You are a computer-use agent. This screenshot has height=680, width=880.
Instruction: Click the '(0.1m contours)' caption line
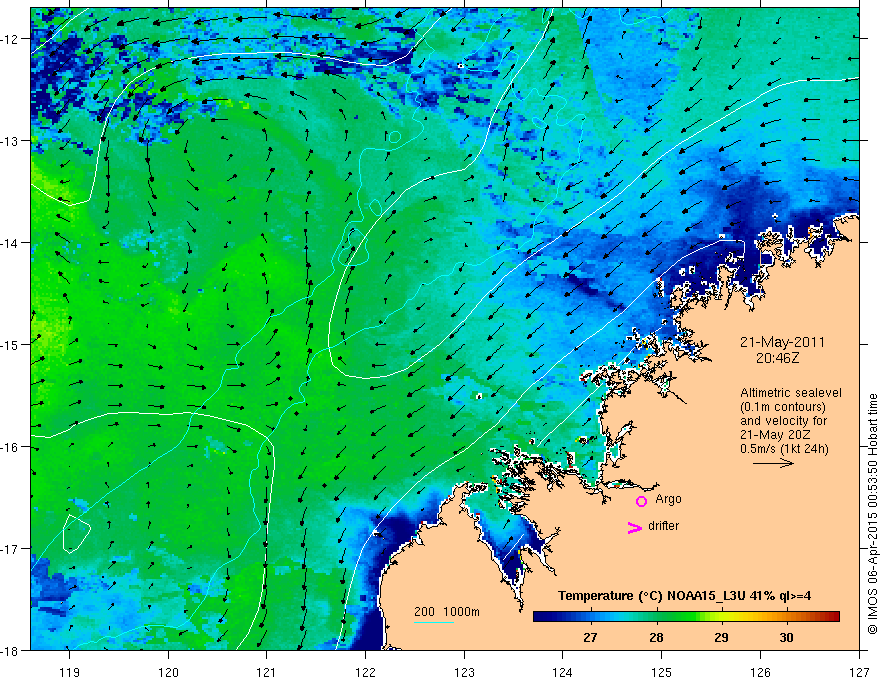(x=783, y=407)
